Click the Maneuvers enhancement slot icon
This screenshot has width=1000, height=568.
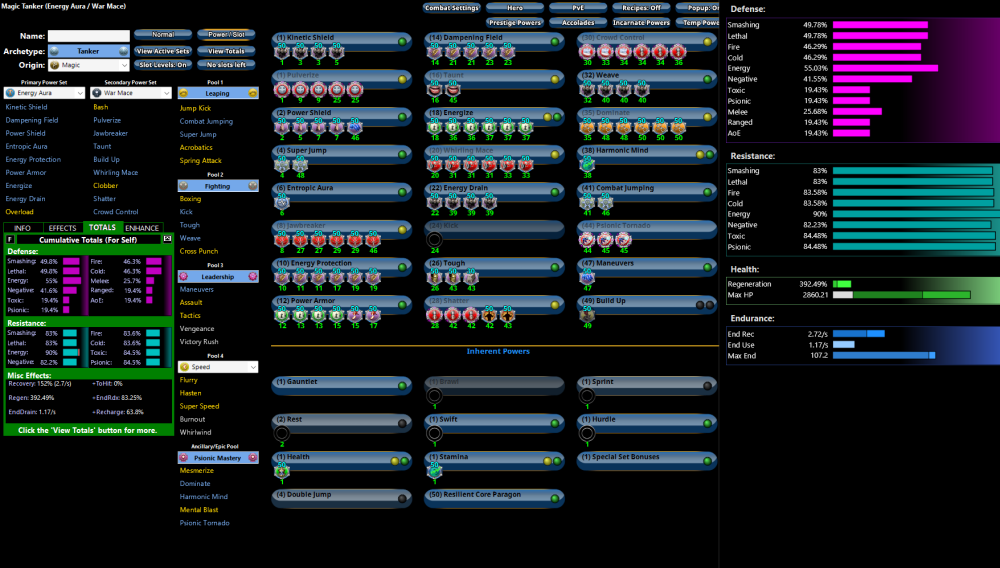coord(588,277)
